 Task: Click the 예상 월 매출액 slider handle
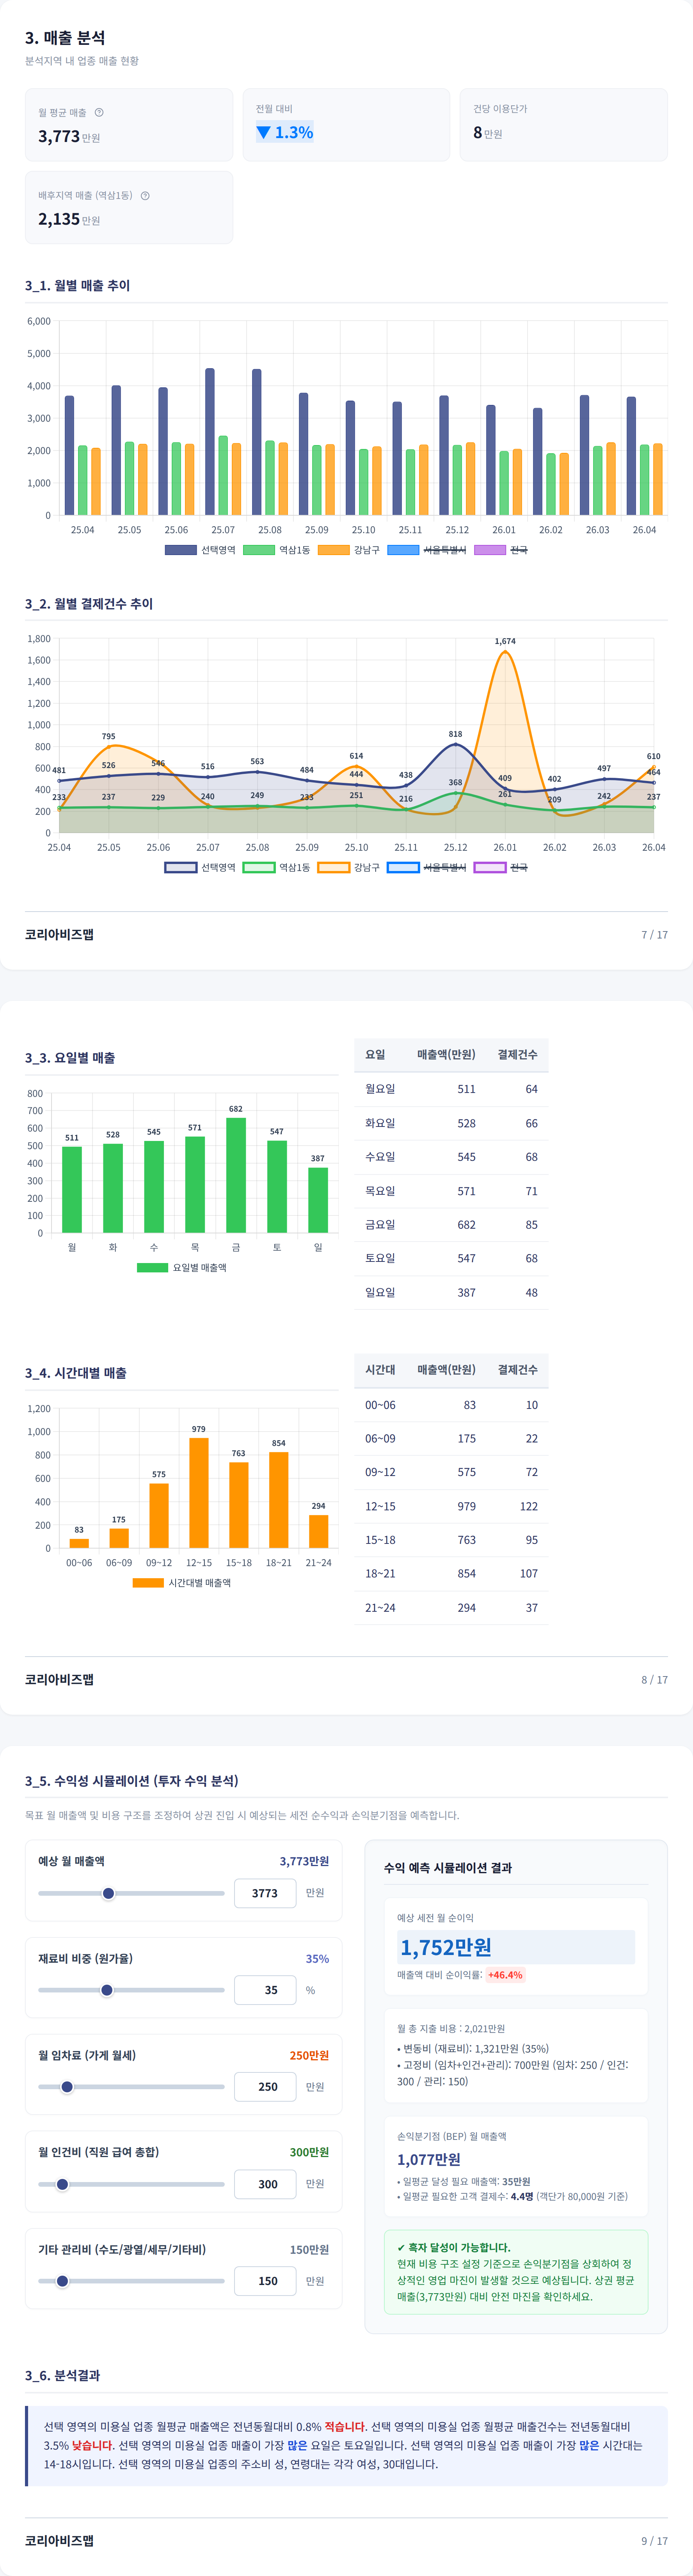[108, 1893]
